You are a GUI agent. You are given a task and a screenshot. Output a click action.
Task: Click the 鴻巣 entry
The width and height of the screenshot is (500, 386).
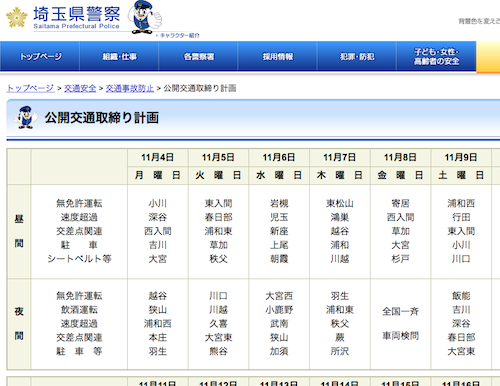tap(340, 217)
